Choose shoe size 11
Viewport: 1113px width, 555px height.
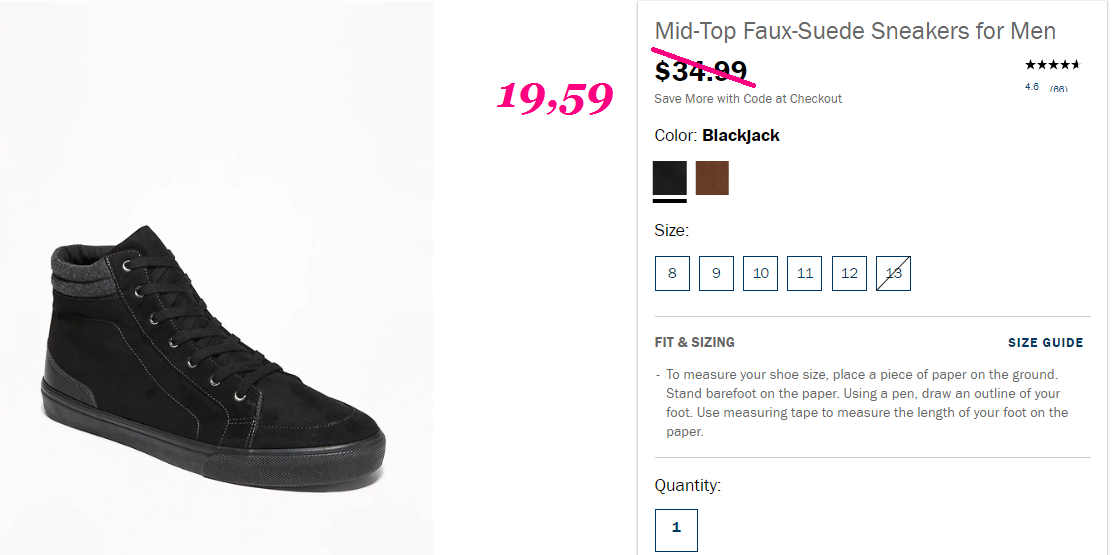(x=804, y=273)
